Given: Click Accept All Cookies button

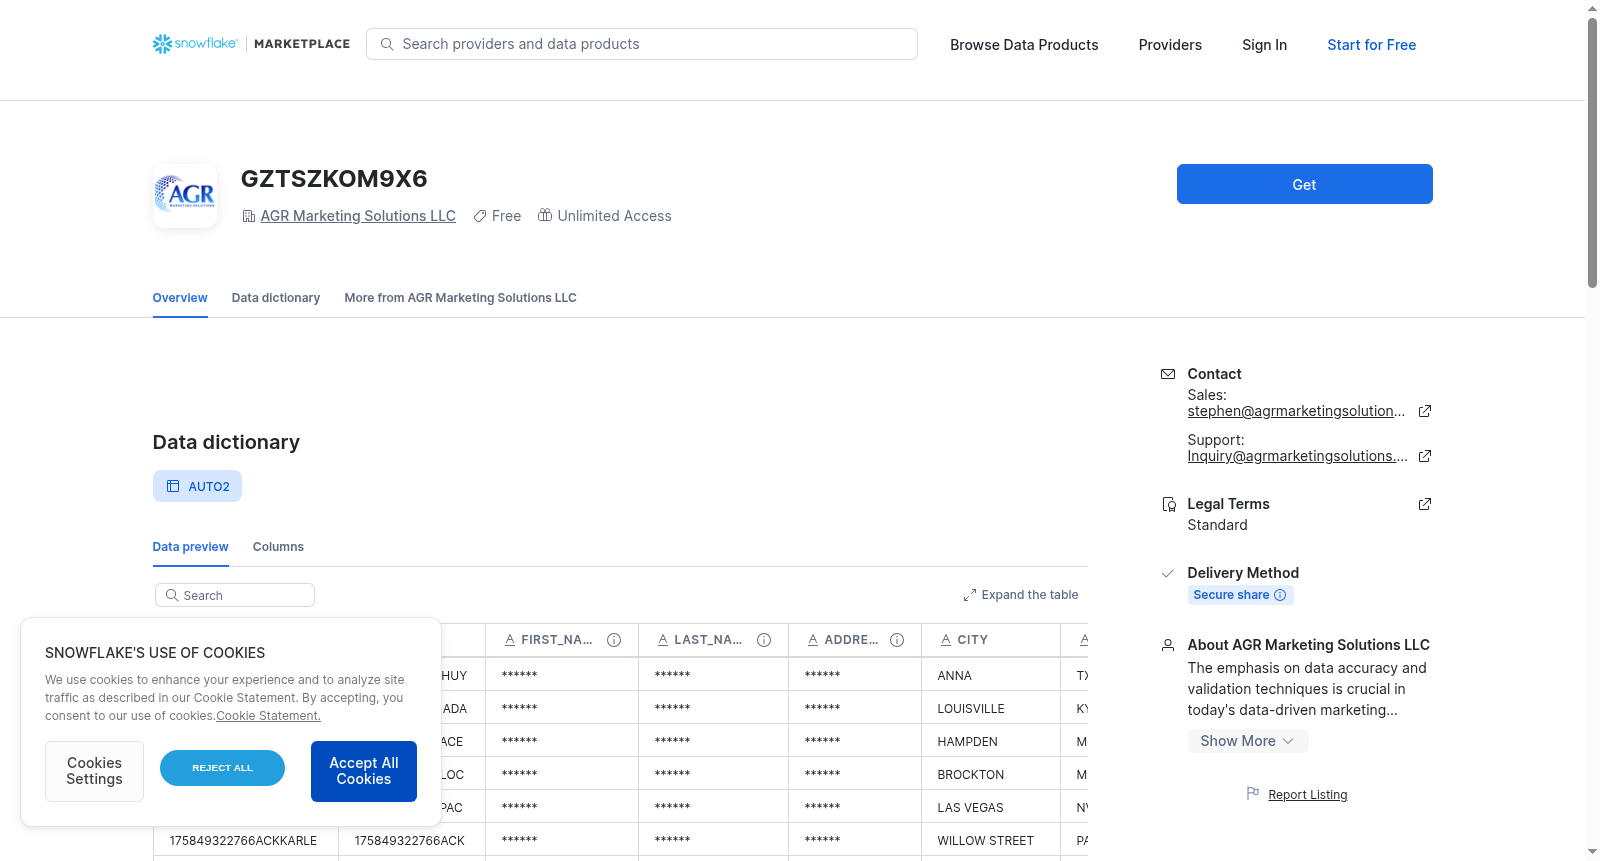Looking at the screenshot, I should click(x=363, y=771).
